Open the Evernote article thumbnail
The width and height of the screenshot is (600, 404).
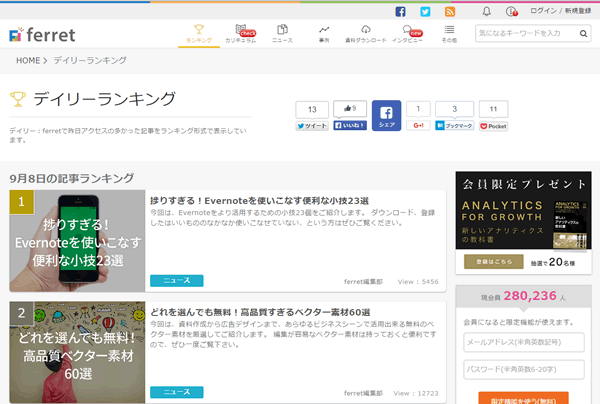(x=77, y=241)
